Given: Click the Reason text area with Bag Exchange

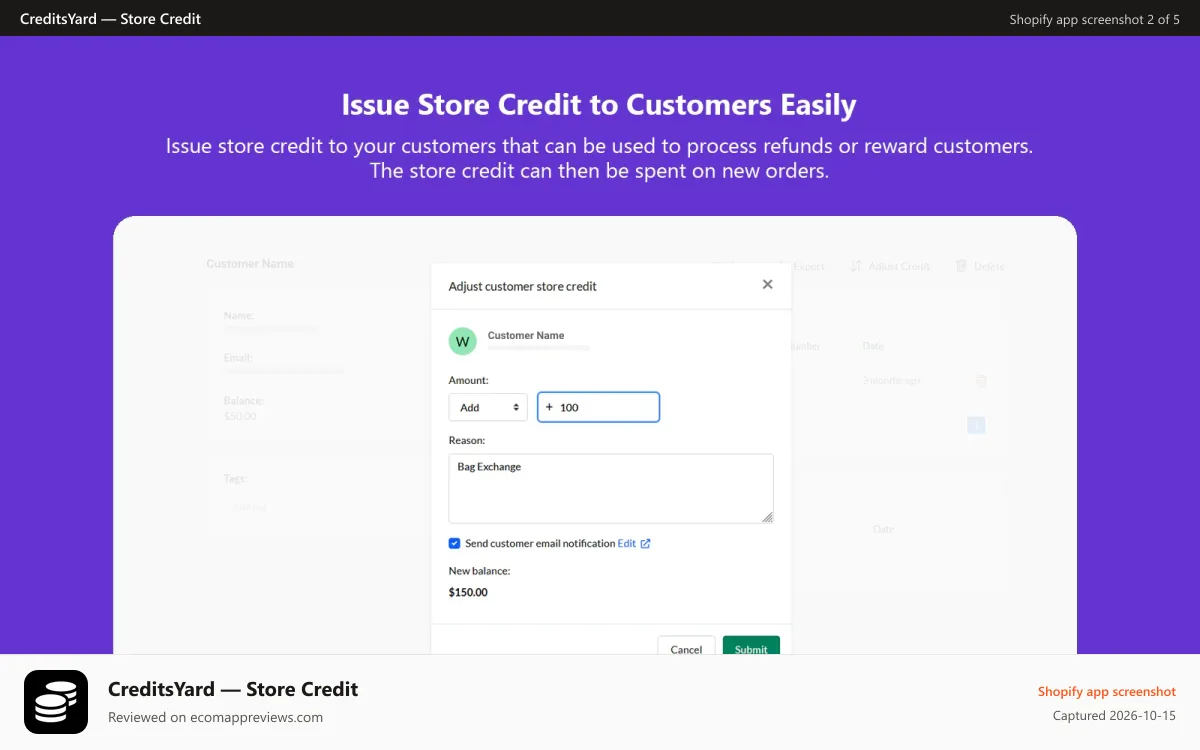Looking at the screenshot, I should [x=611, y=488].
